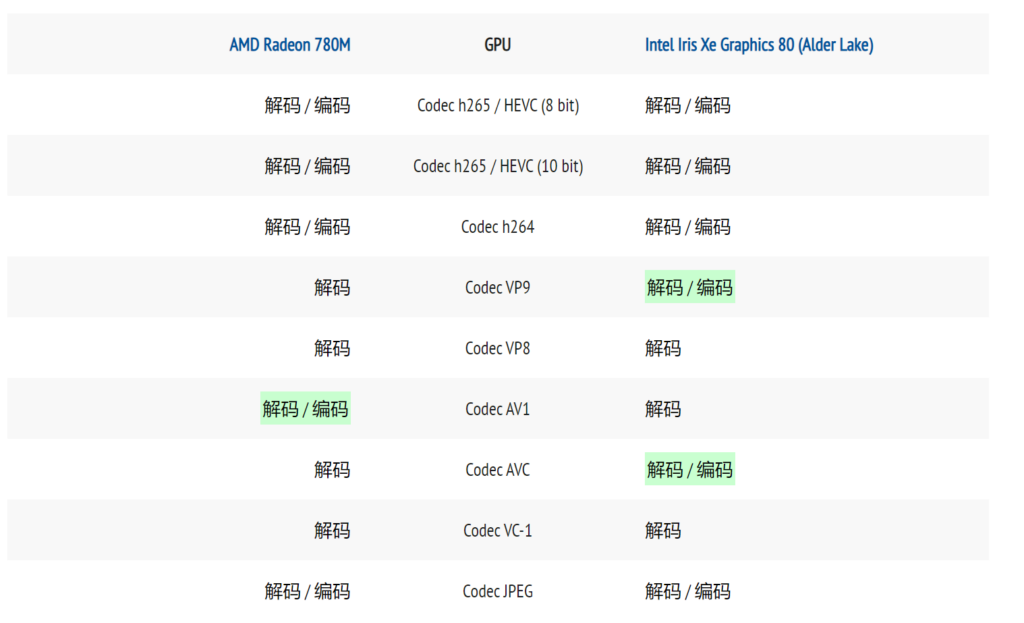Click Intel's green highlighted AVC cell
Screen dimensions: 1024x623
(689, 470)
